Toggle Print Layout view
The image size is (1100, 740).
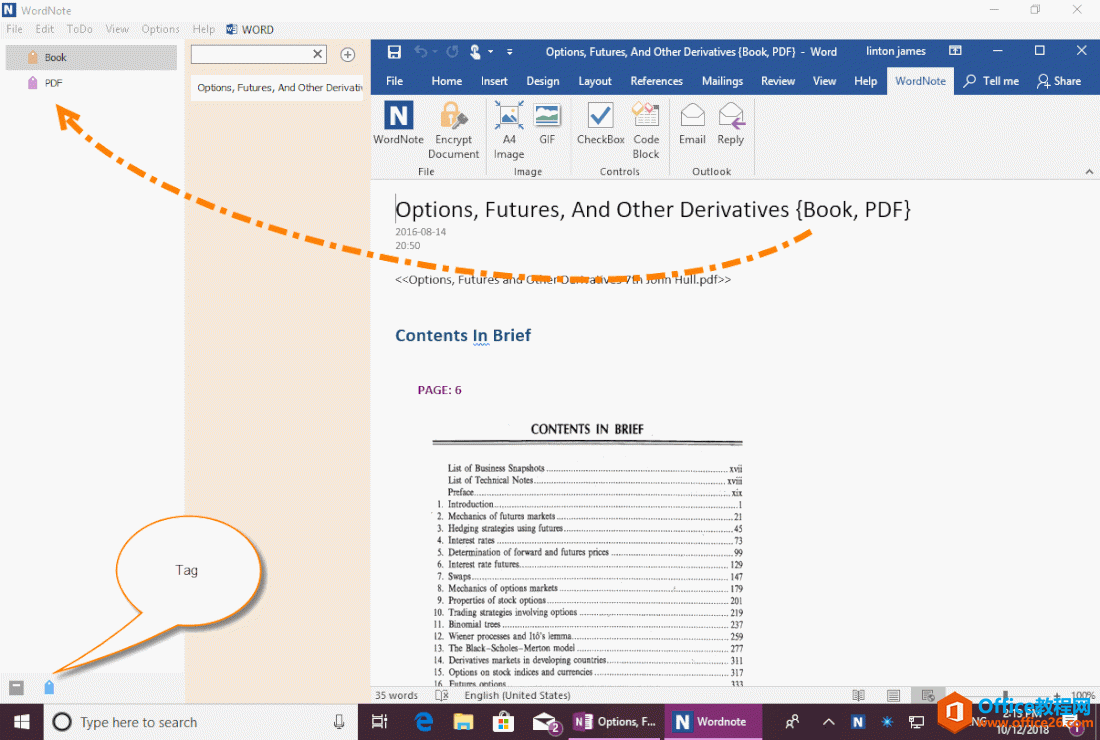pos(891,695)
